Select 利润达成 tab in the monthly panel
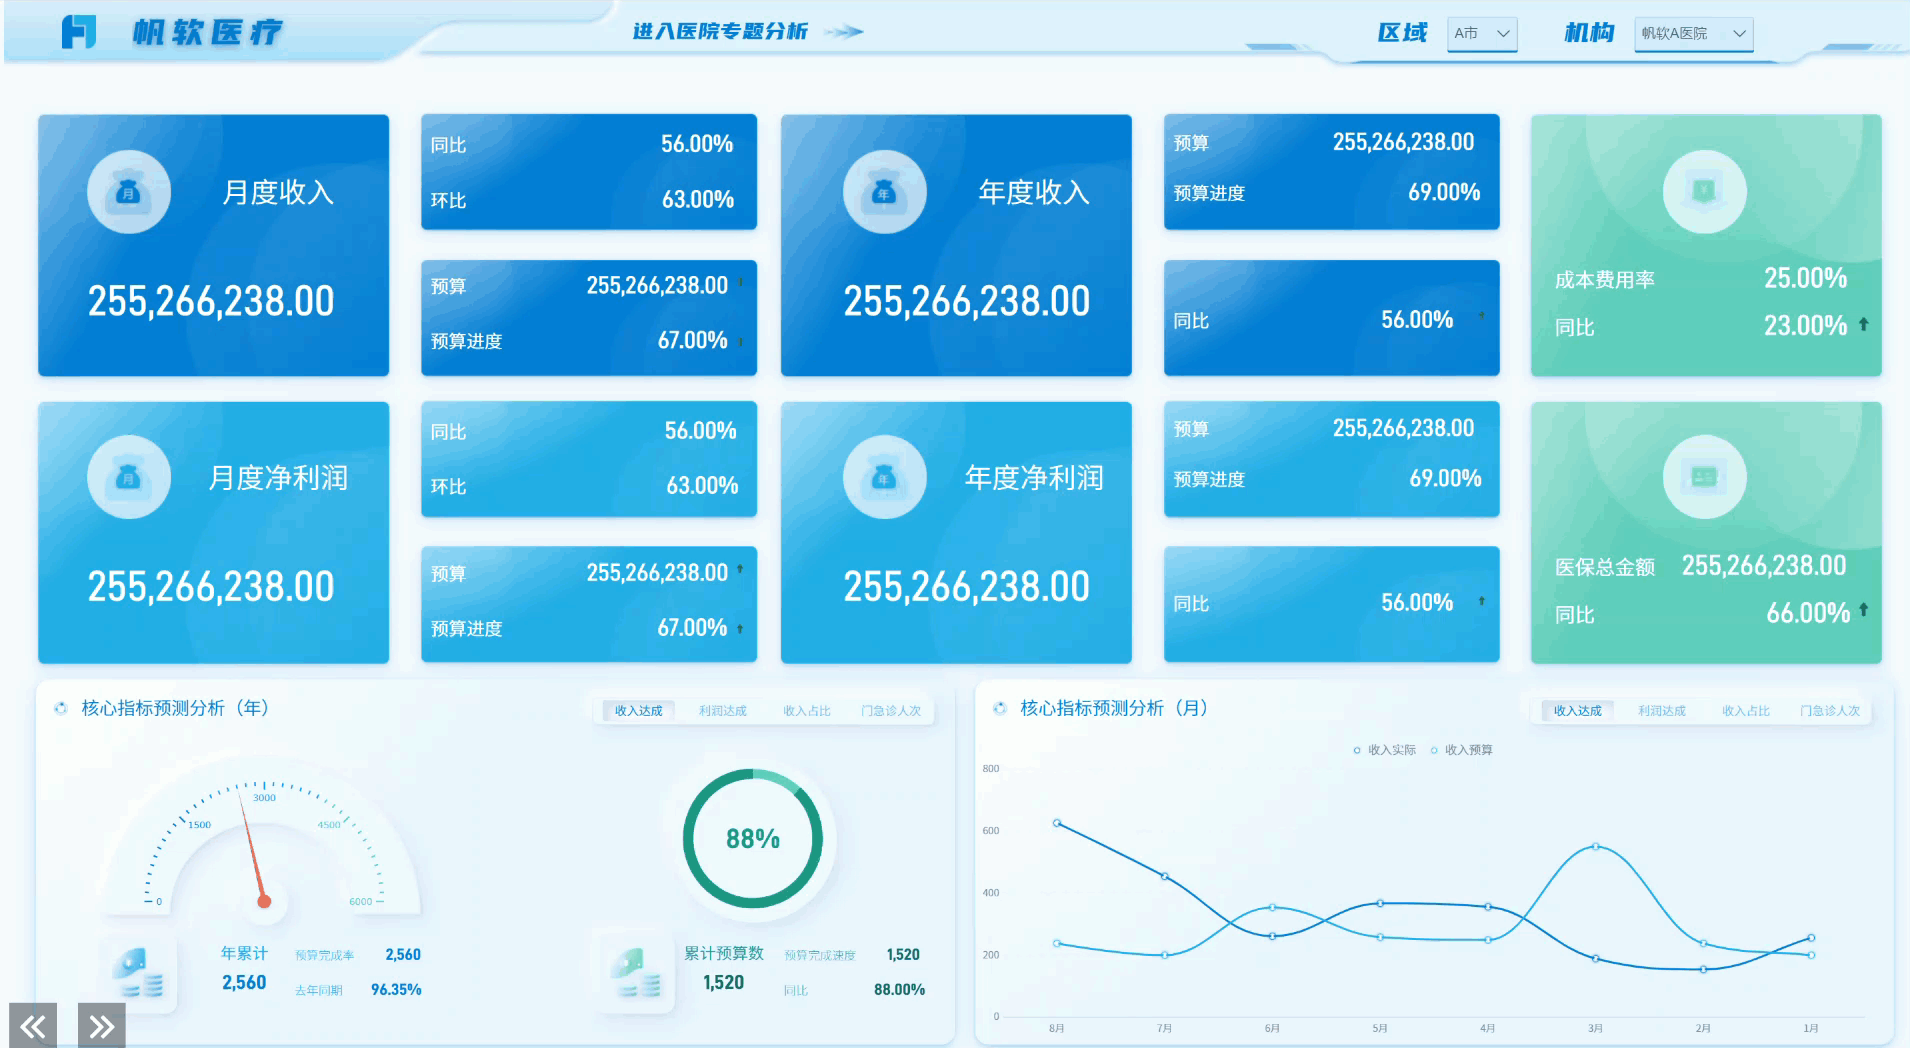Image resolution: width=1910 pixels, height=1048 pixels. (1662, 711)
